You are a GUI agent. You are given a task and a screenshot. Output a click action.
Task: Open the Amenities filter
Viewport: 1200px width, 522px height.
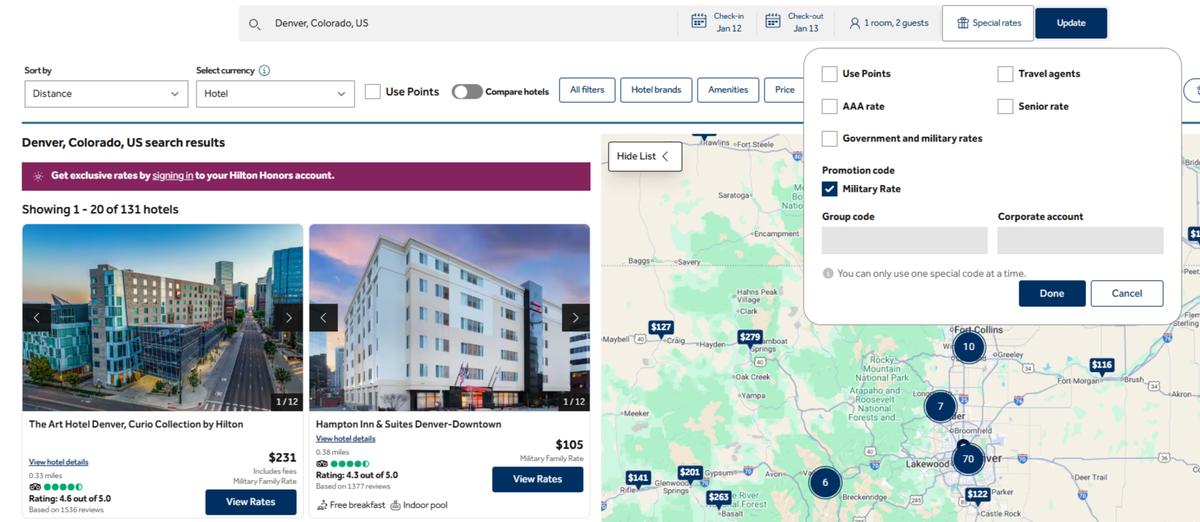tap(728, 90)
